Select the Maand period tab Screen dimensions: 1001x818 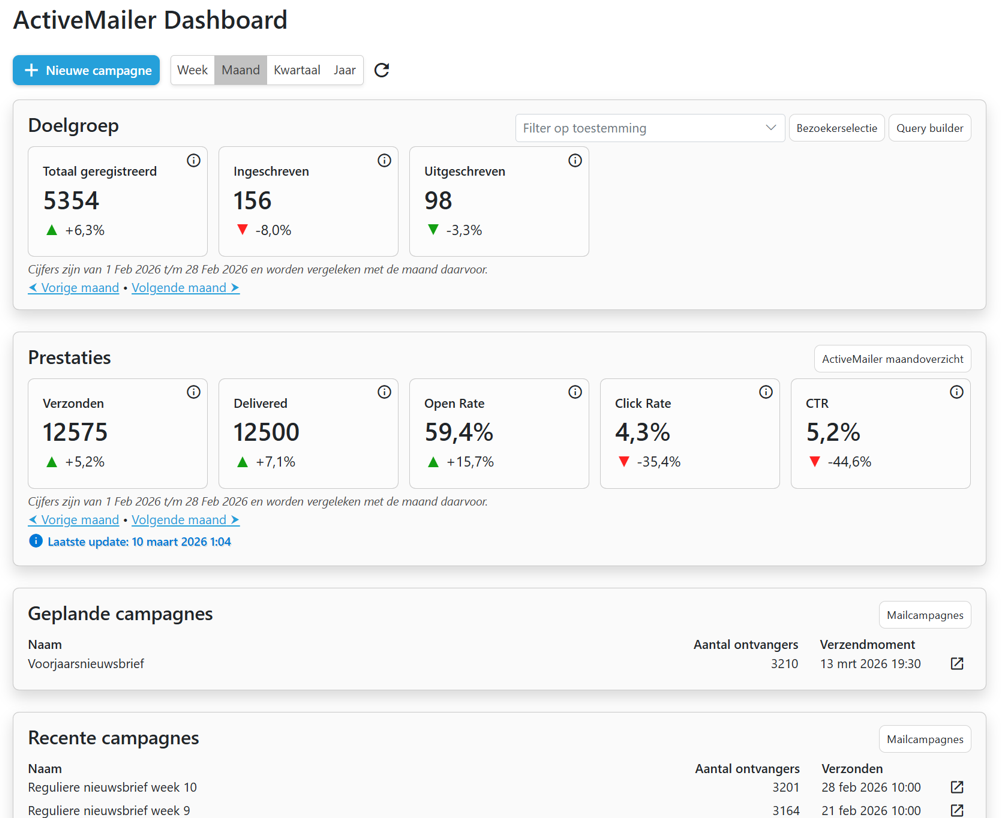[x=241, y=70]
